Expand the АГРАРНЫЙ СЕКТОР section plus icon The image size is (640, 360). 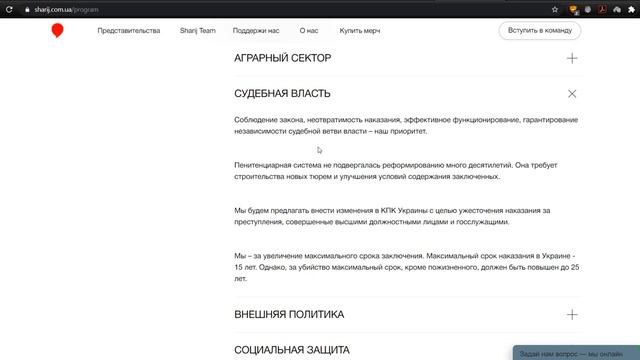[572, 58]
